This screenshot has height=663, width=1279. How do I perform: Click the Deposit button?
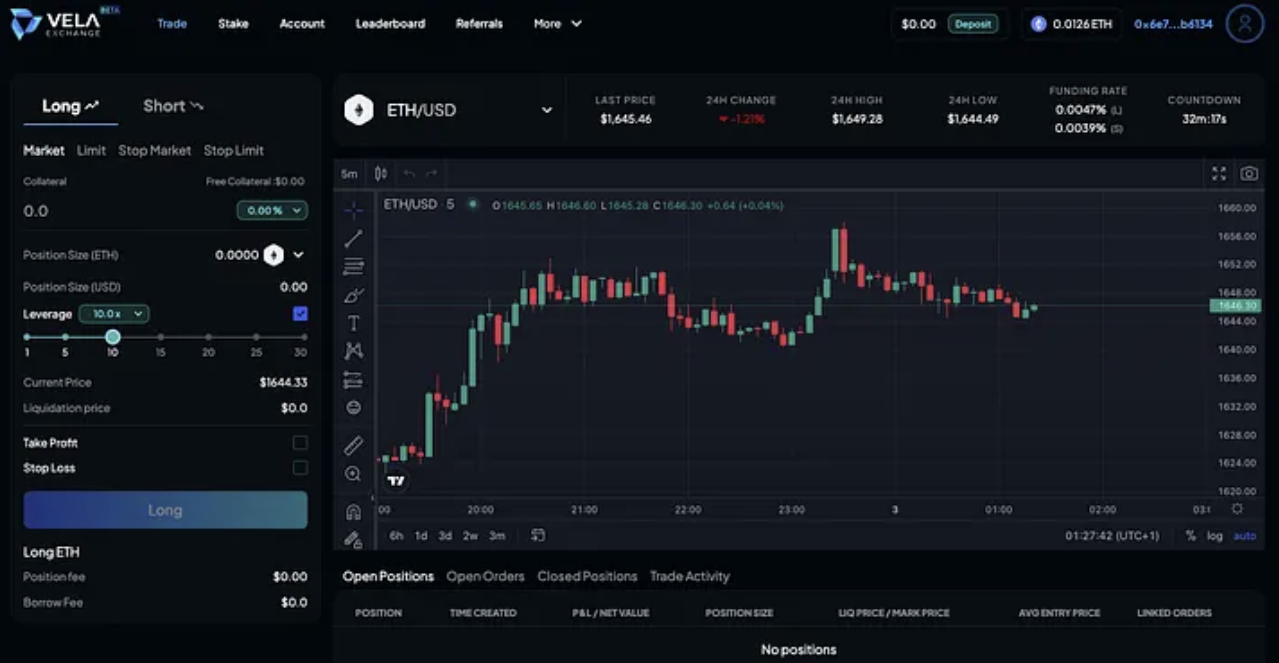click(973, 24)
